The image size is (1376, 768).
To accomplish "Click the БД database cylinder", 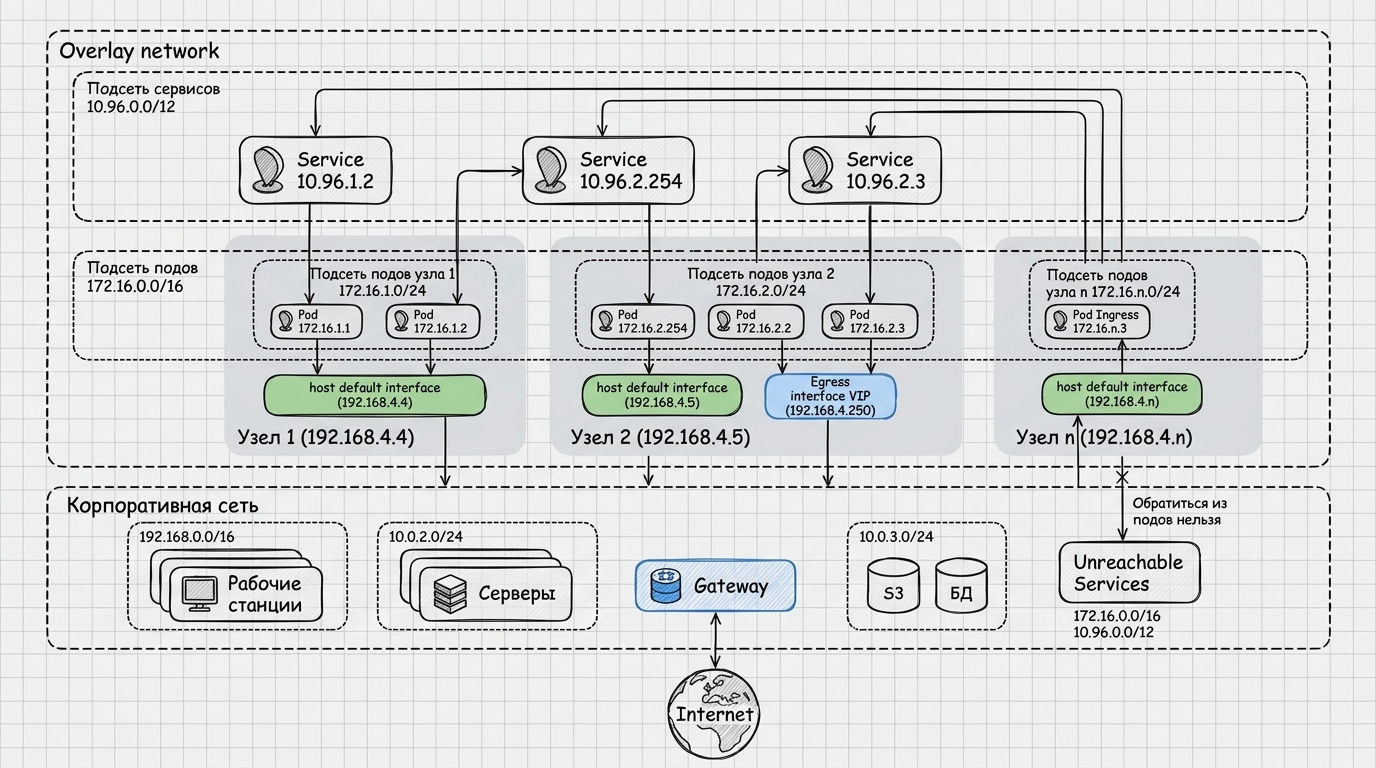I will [961, 584].
